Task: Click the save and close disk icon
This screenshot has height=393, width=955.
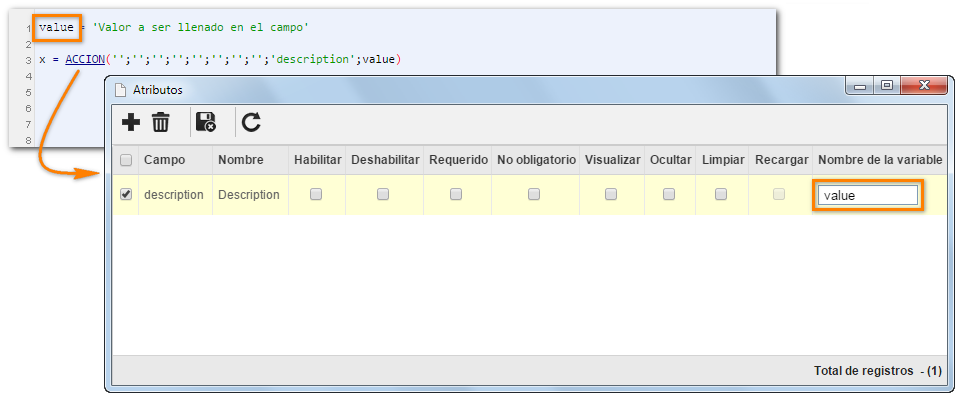Action: (x=206, y=122)
